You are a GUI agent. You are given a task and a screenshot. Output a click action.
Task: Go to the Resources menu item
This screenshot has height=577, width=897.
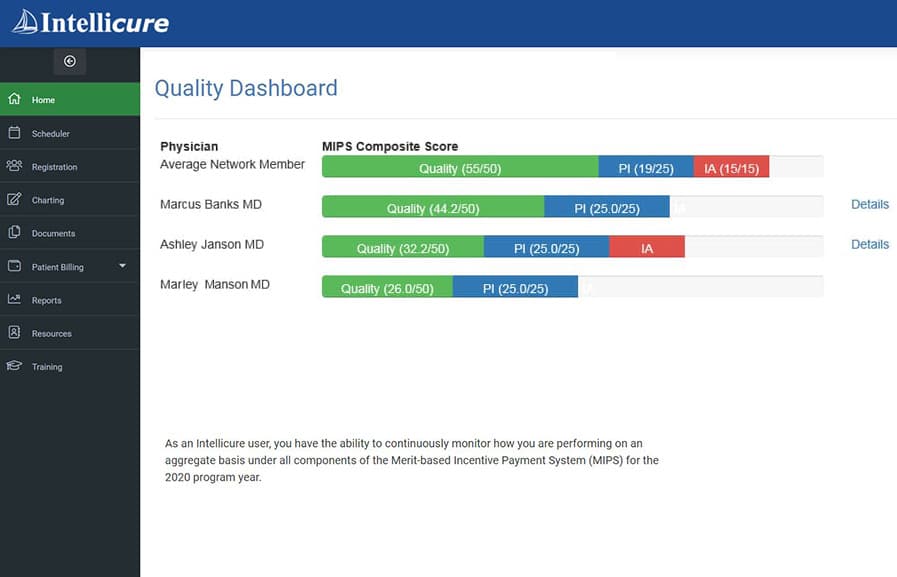click(70, 332)
